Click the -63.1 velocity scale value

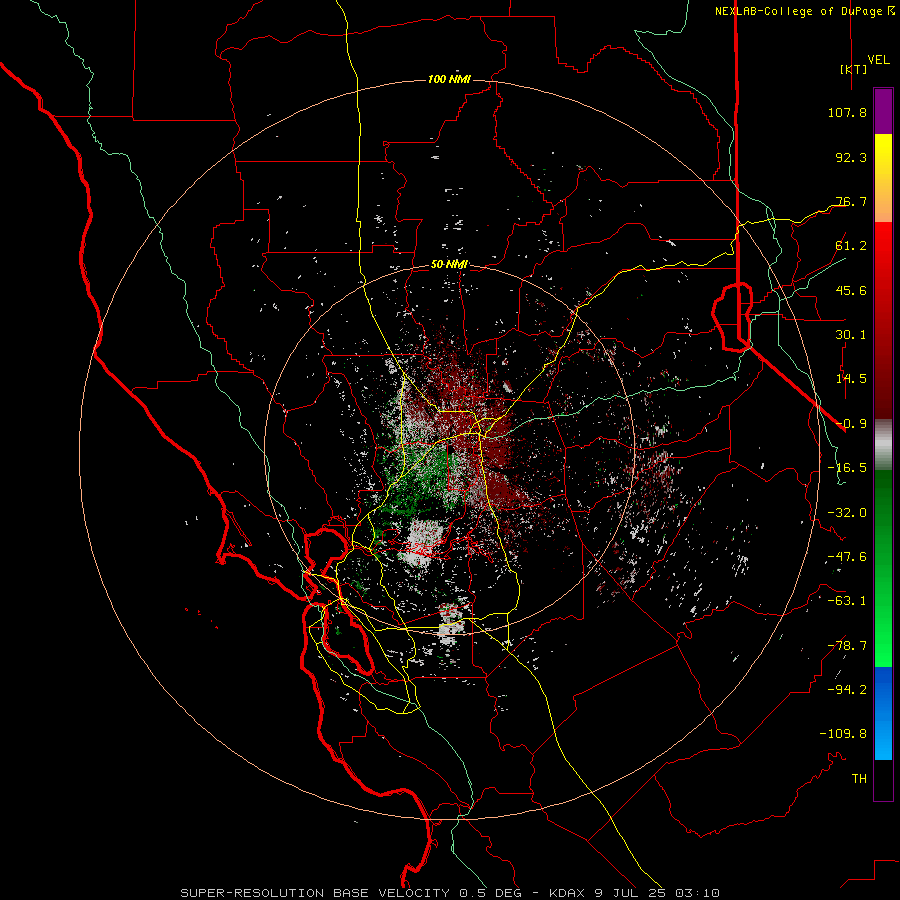tap(847, 601)
